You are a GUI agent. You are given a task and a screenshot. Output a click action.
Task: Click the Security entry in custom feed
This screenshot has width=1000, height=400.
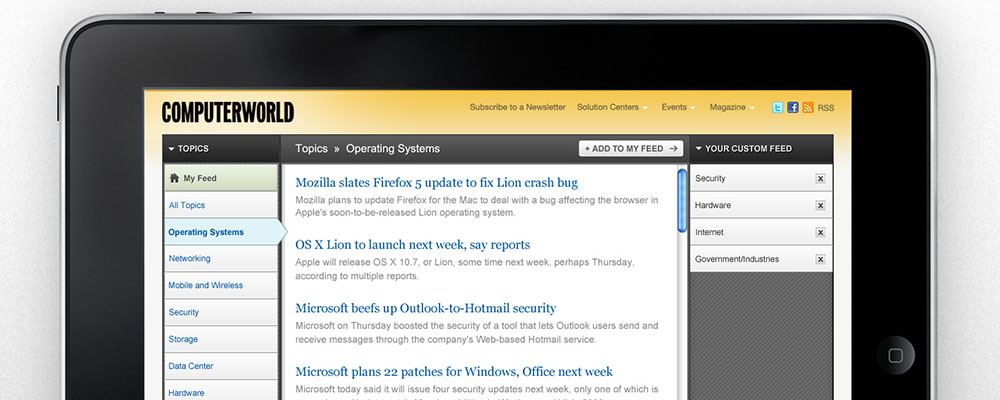pyautogui.click(x=761, y=179)
